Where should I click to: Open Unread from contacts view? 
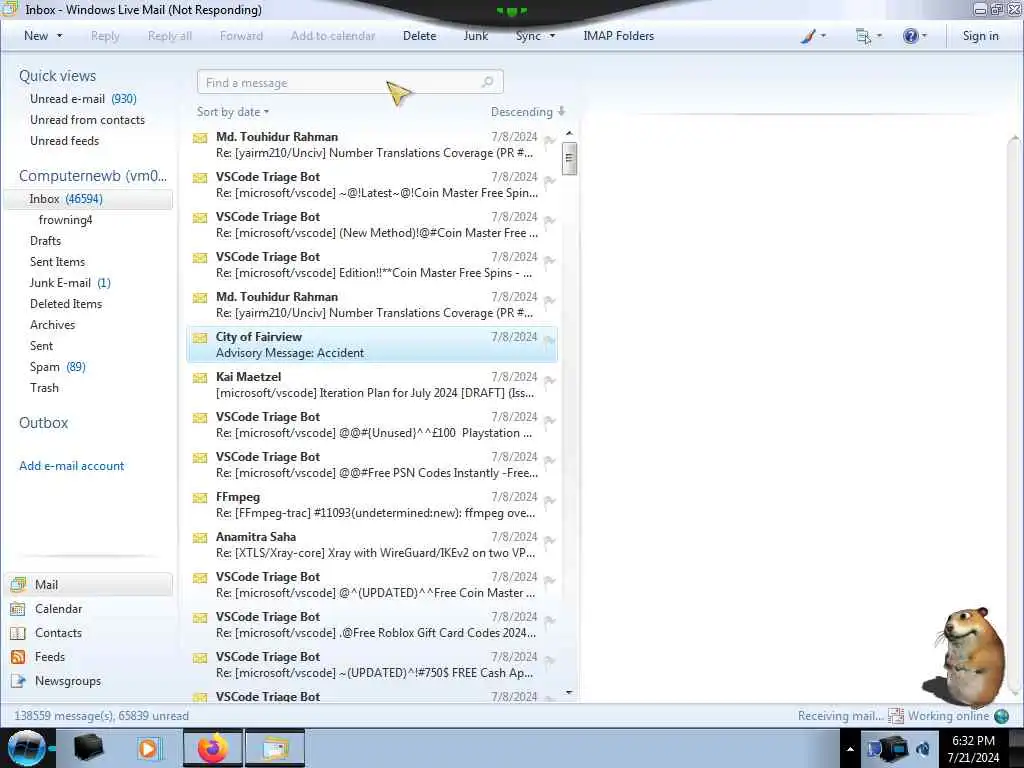88,120
